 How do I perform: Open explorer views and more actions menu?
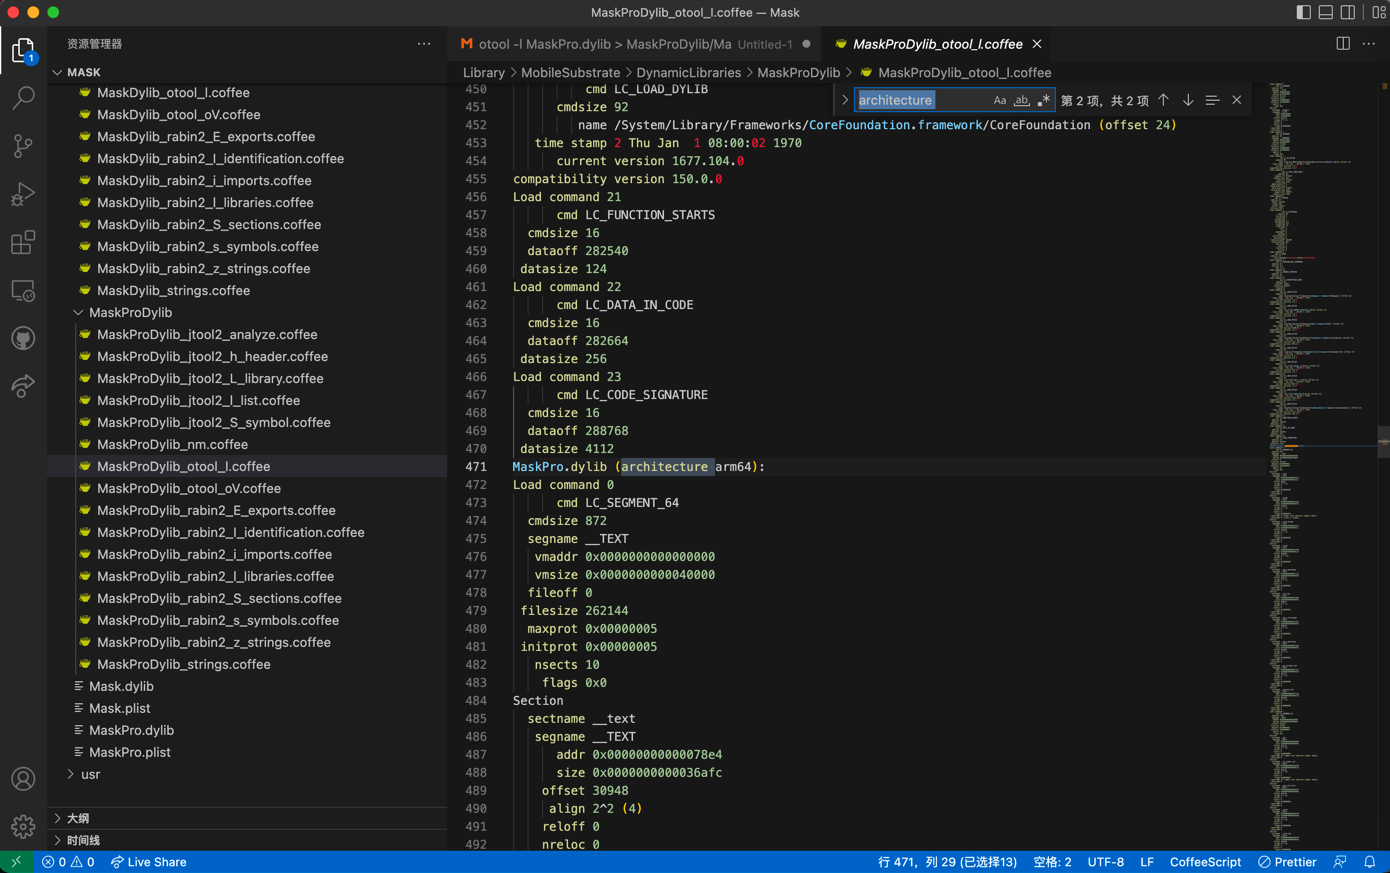click(424, 44)
